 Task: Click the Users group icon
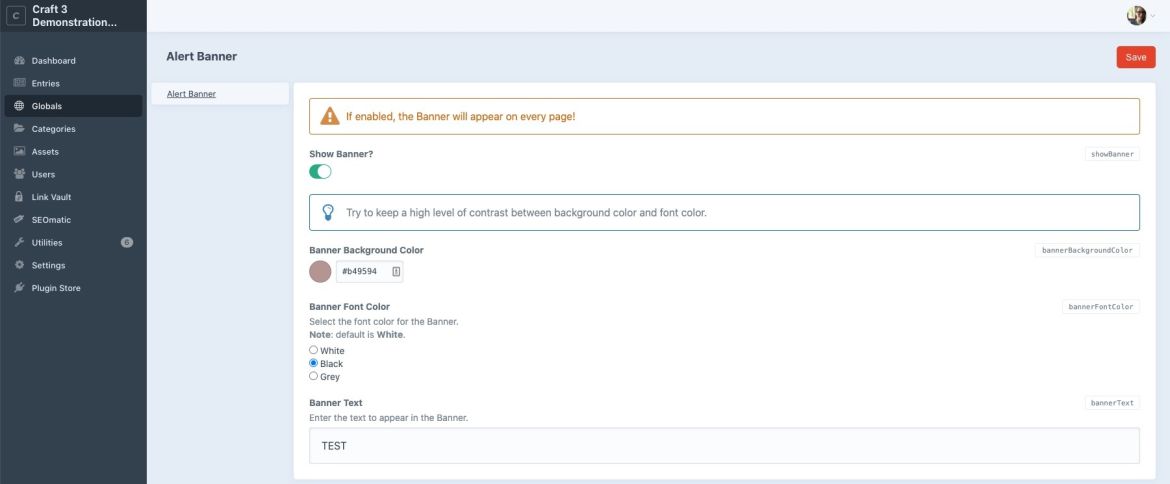point(19,174)
